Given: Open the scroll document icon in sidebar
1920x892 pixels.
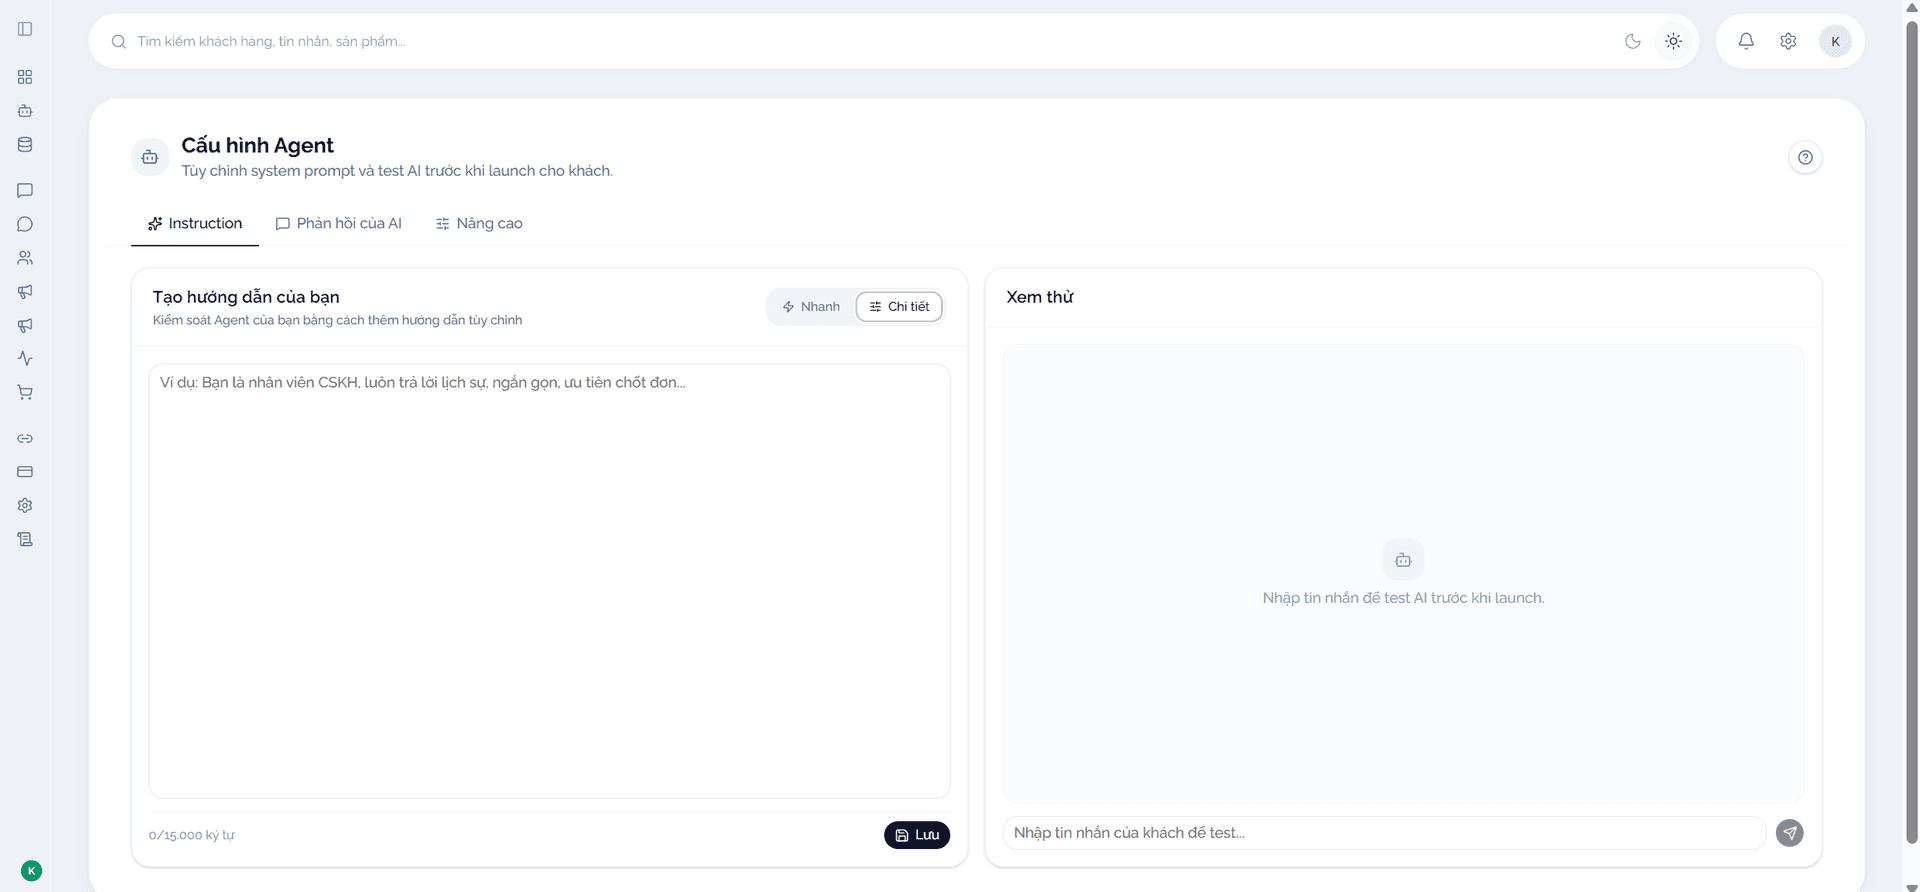Looking at the screenshot, I should coord(25,539).
